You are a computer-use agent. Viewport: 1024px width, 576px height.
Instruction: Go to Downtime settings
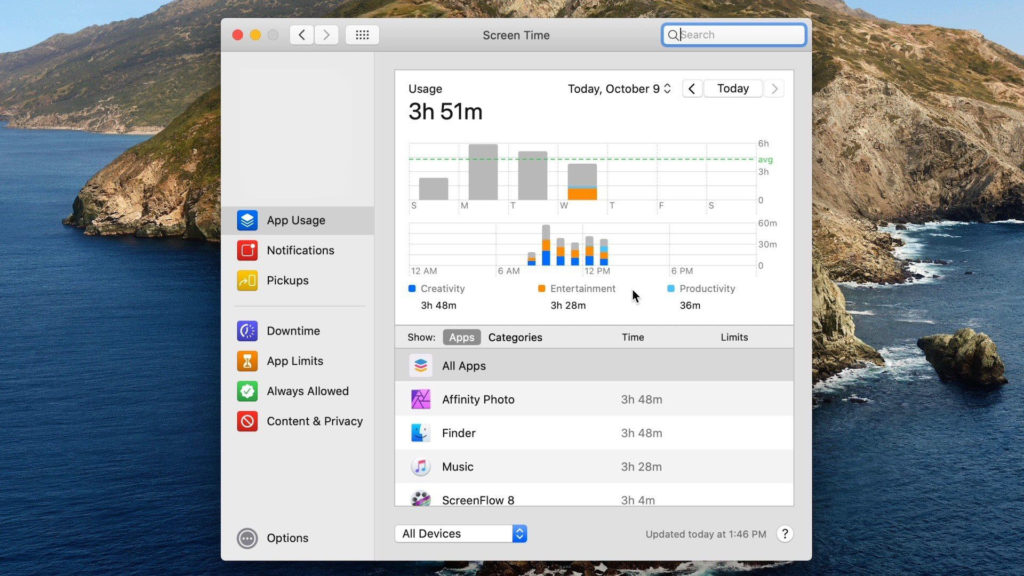coord(293,331)
